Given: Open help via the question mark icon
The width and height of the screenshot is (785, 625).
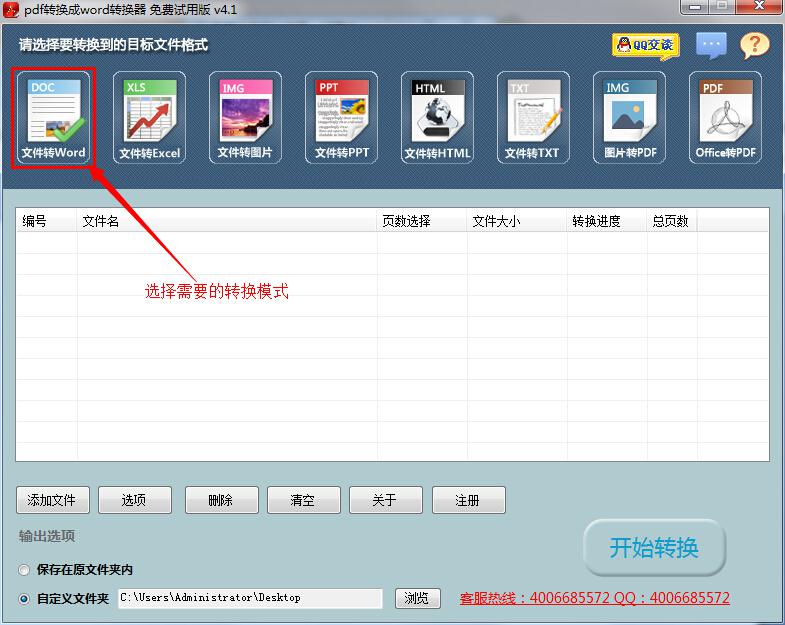Looking at the screenshot, I should point(754,46).
